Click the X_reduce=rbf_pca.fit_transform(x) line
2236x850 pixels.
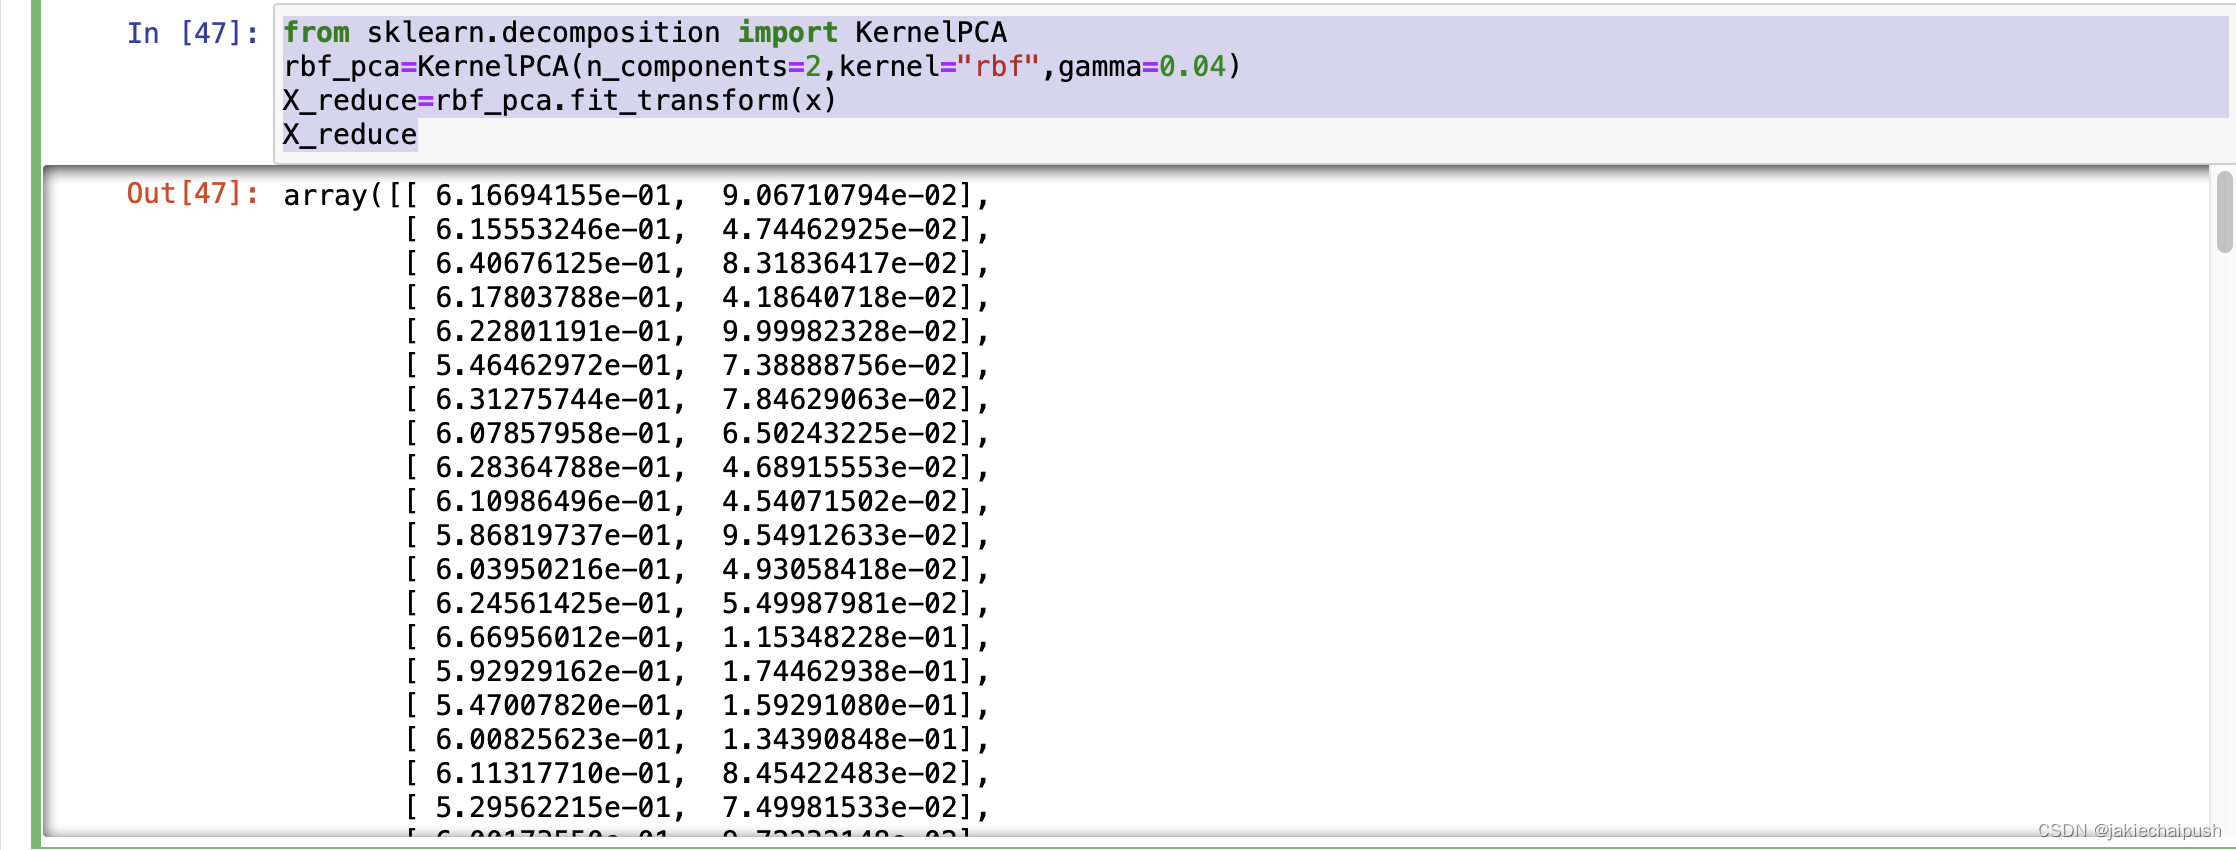(x=560, y=101)
